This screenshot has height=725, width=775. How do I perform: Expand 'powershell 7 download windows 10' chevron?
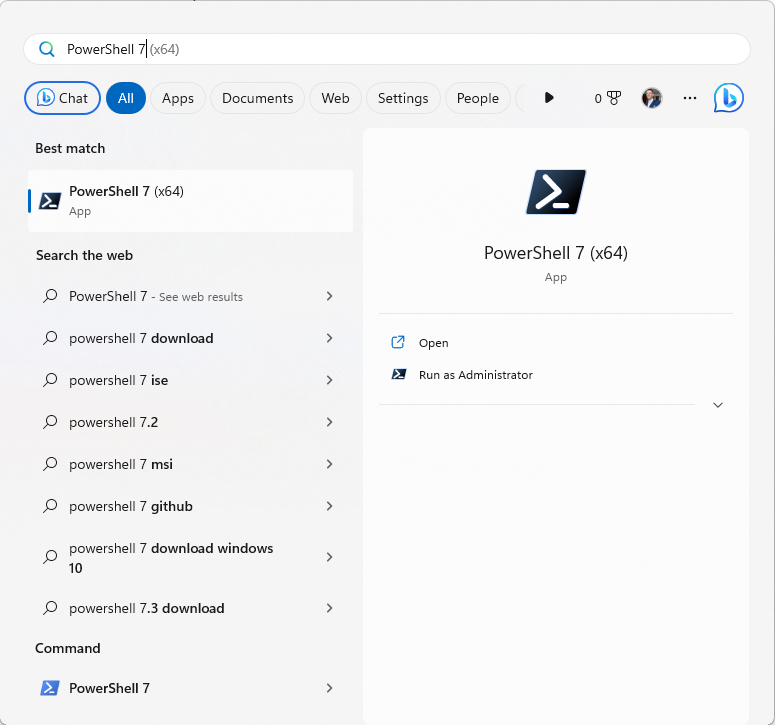click(x=329, y=557)
